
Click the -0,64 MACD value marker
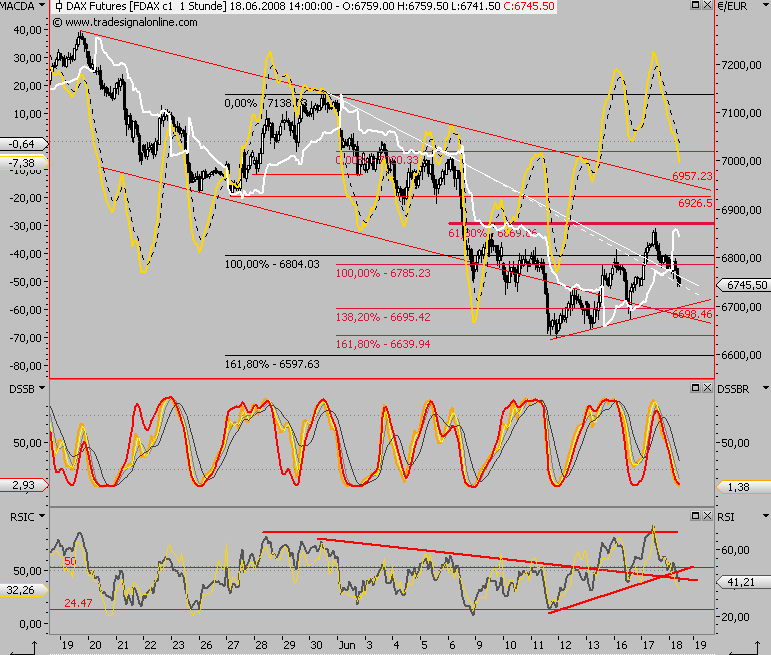point(24,144)
